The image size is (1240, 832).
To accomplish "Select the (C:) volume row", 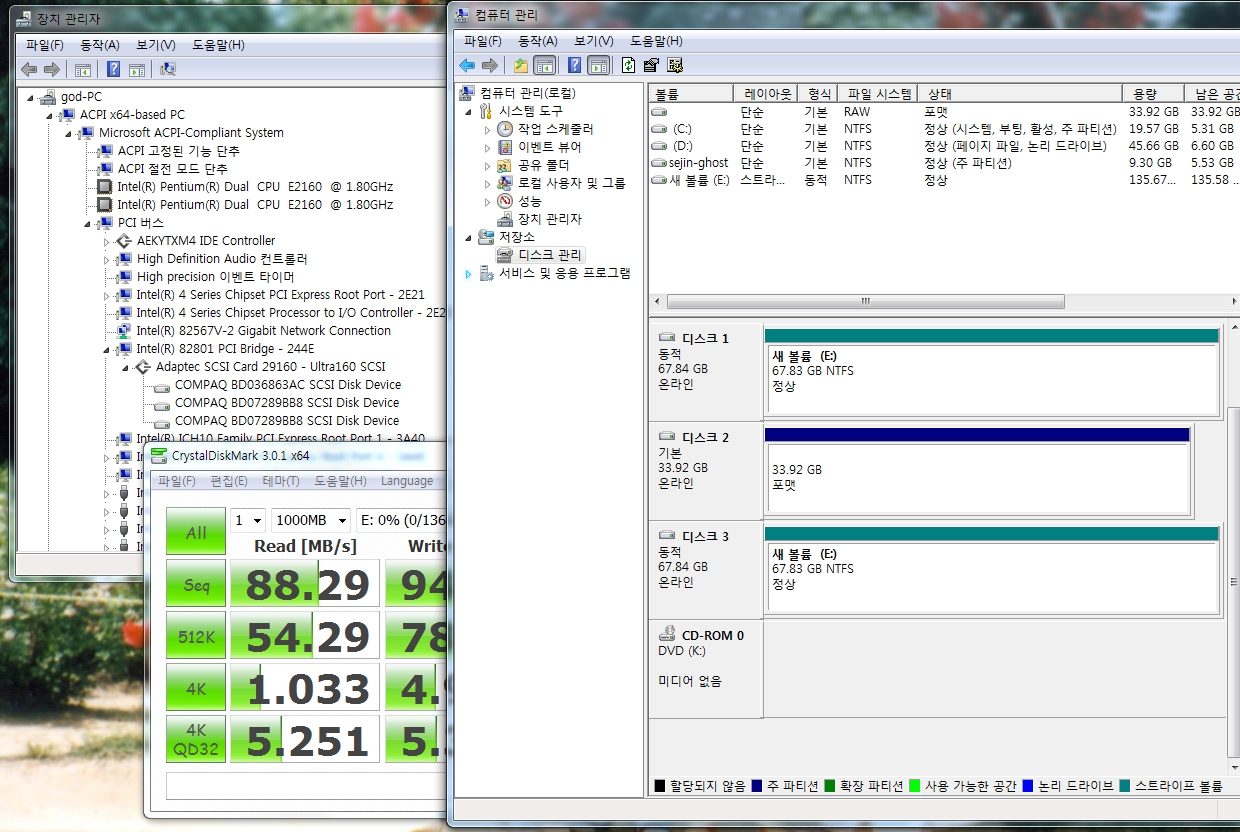I will click(x=945, y=129).
